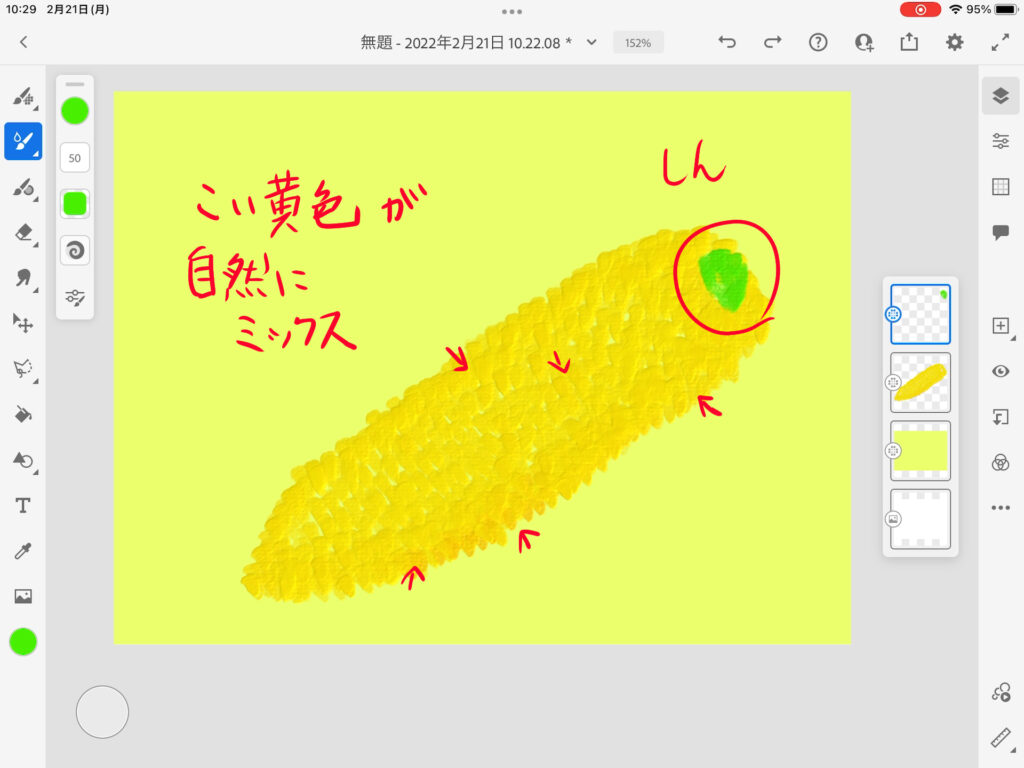Open the app settings gear menu
Image resolution: width=1024 pixels, height=768 pixels.
955,42
